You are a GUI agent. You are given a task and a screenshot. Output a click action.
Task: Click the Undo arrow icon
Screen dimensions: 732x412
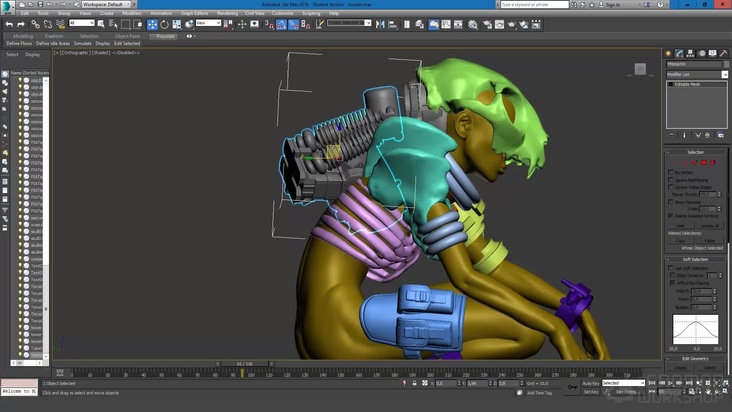(9, 24)
